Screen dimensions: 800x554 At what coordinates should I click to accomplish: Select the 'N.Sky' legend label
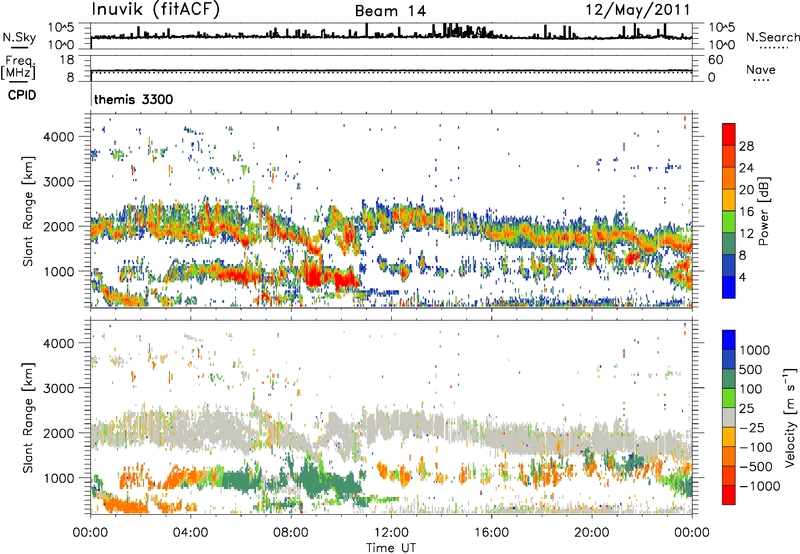(x=19, y=37)
